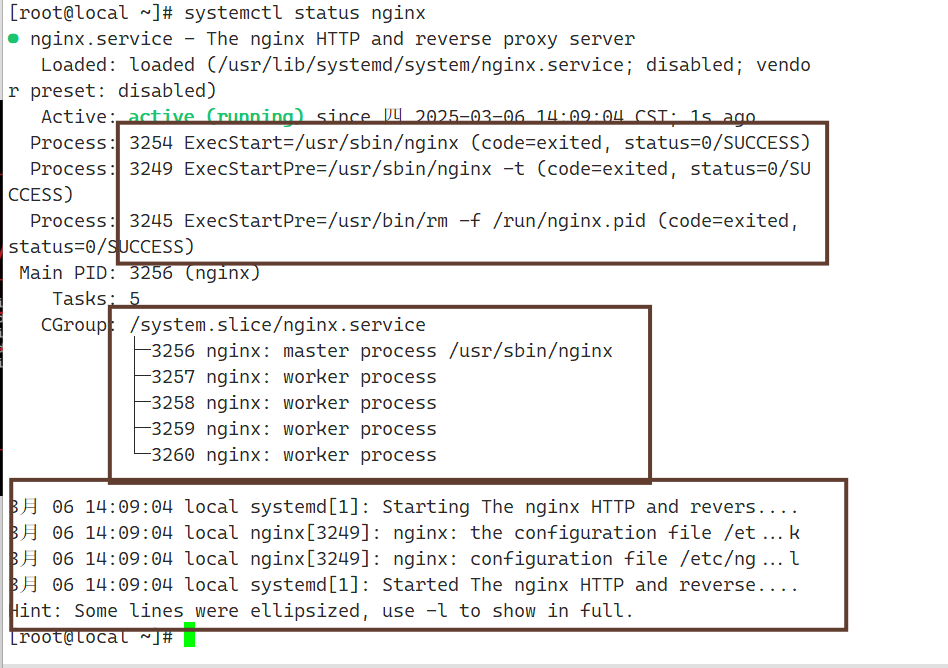Click the green terminal cursor block
This screenshot has height=668, width=948.
[189, 635]
